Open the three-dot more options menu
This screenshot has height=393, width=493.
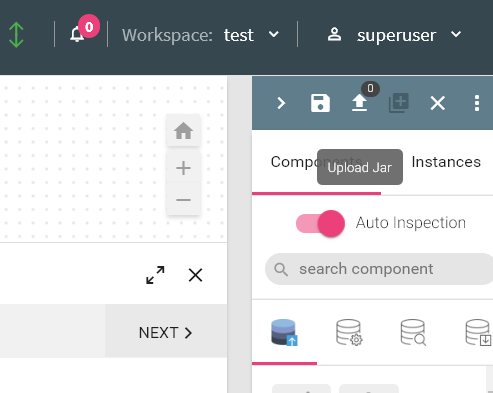[x=477, y=103]
